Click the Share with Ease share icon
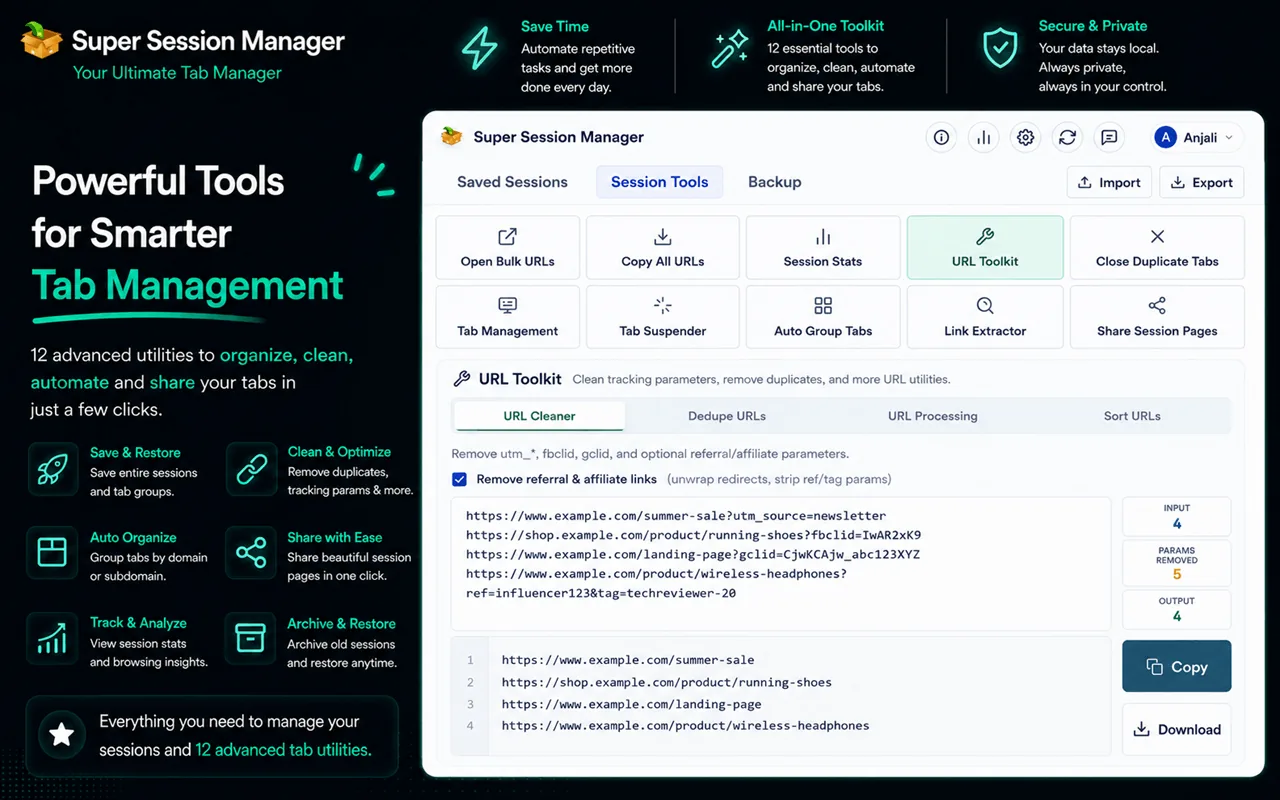1280x800 pixels. 250,552
